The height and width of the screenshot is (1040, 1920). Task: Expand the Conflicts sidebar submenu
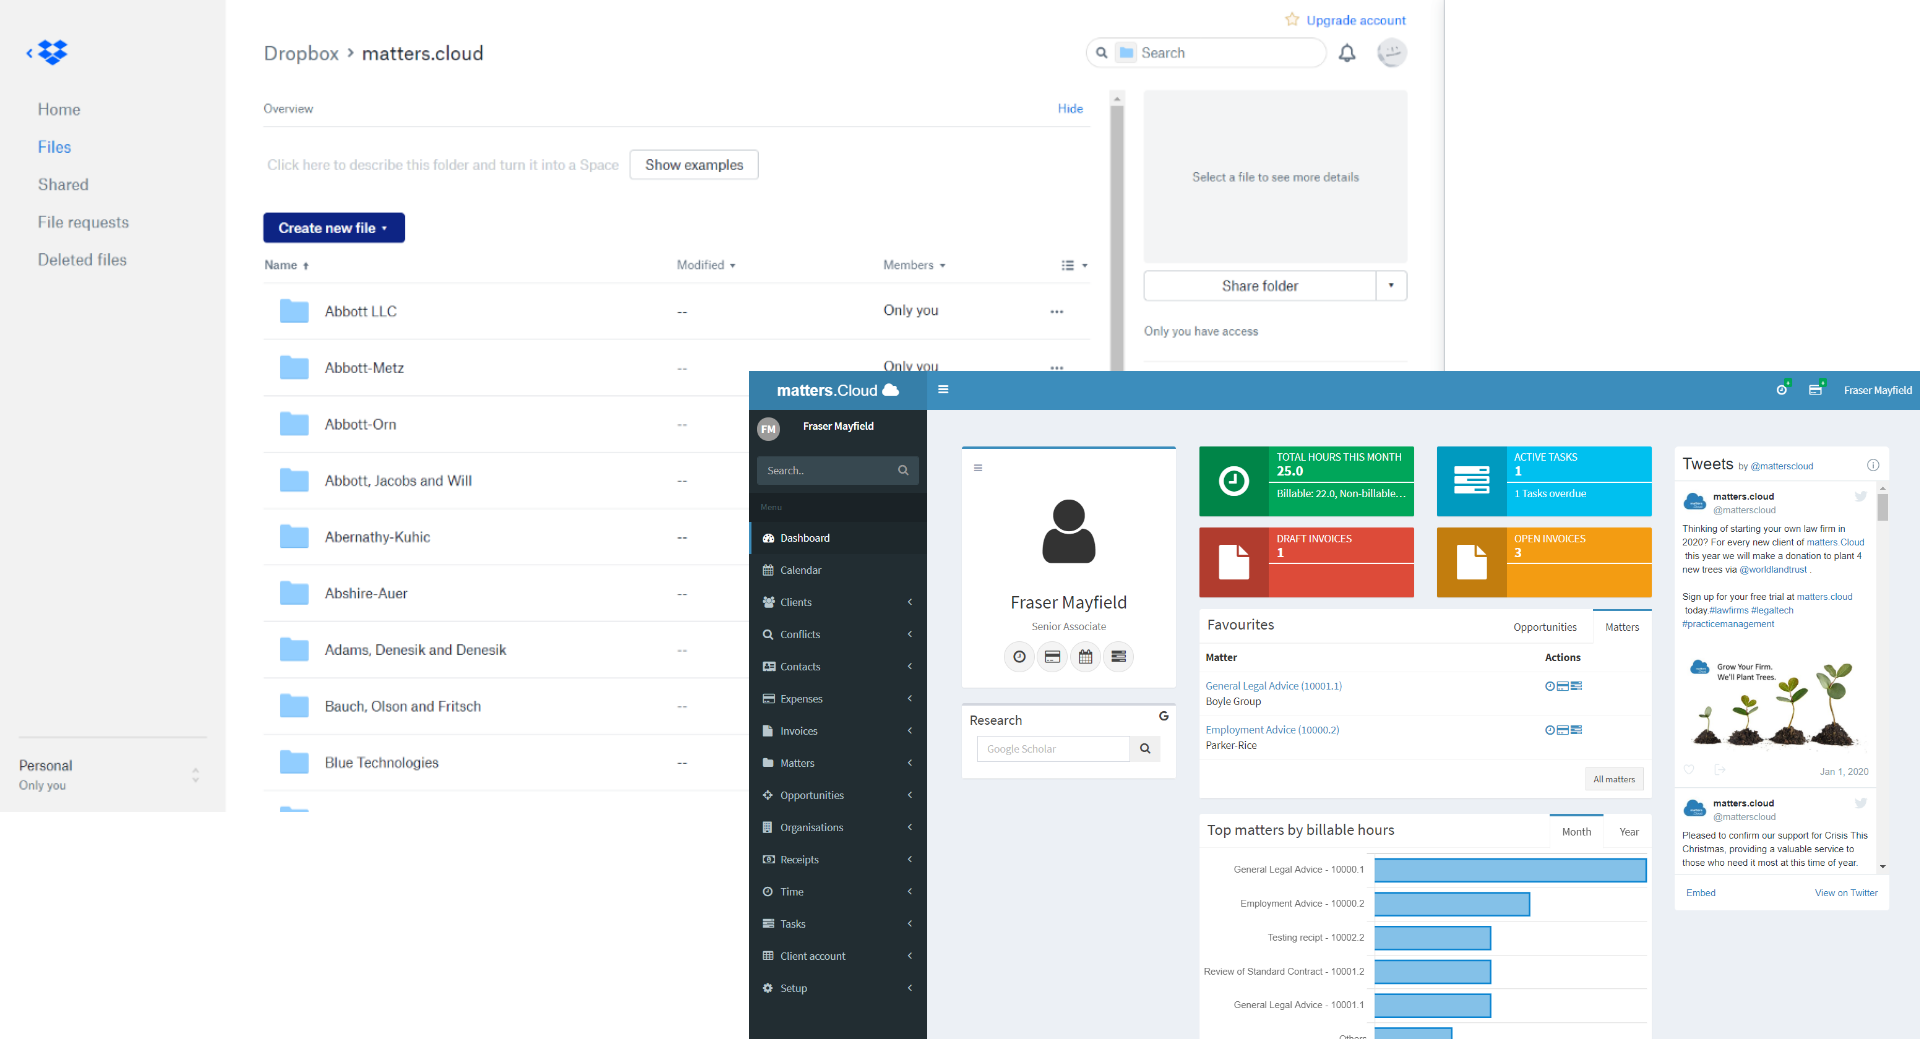[x=910, y=634]
